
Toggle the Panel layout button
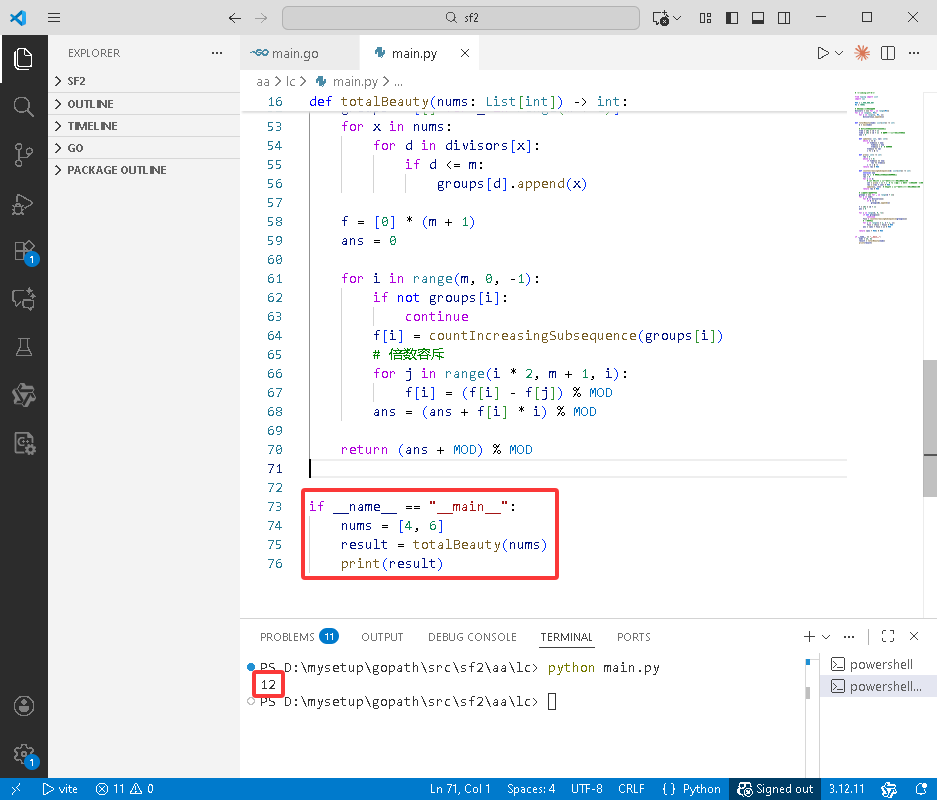pyautogui.click(x=758, y=18)
